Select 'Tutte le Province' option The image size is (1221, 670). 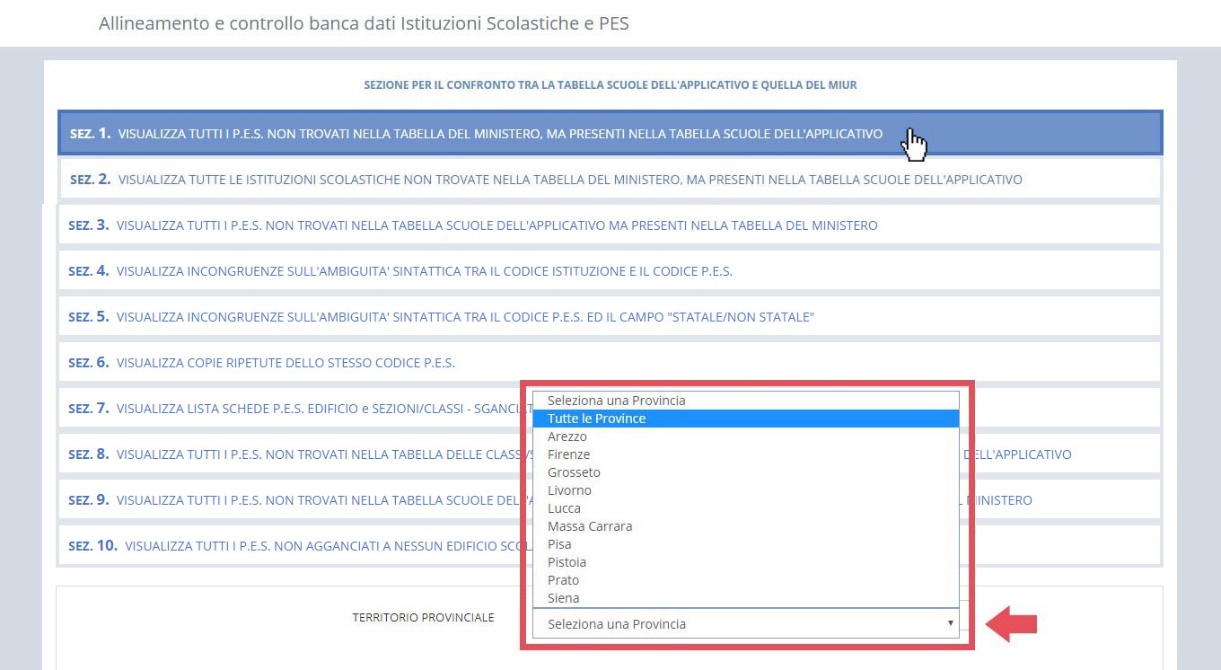click(746, 418)
